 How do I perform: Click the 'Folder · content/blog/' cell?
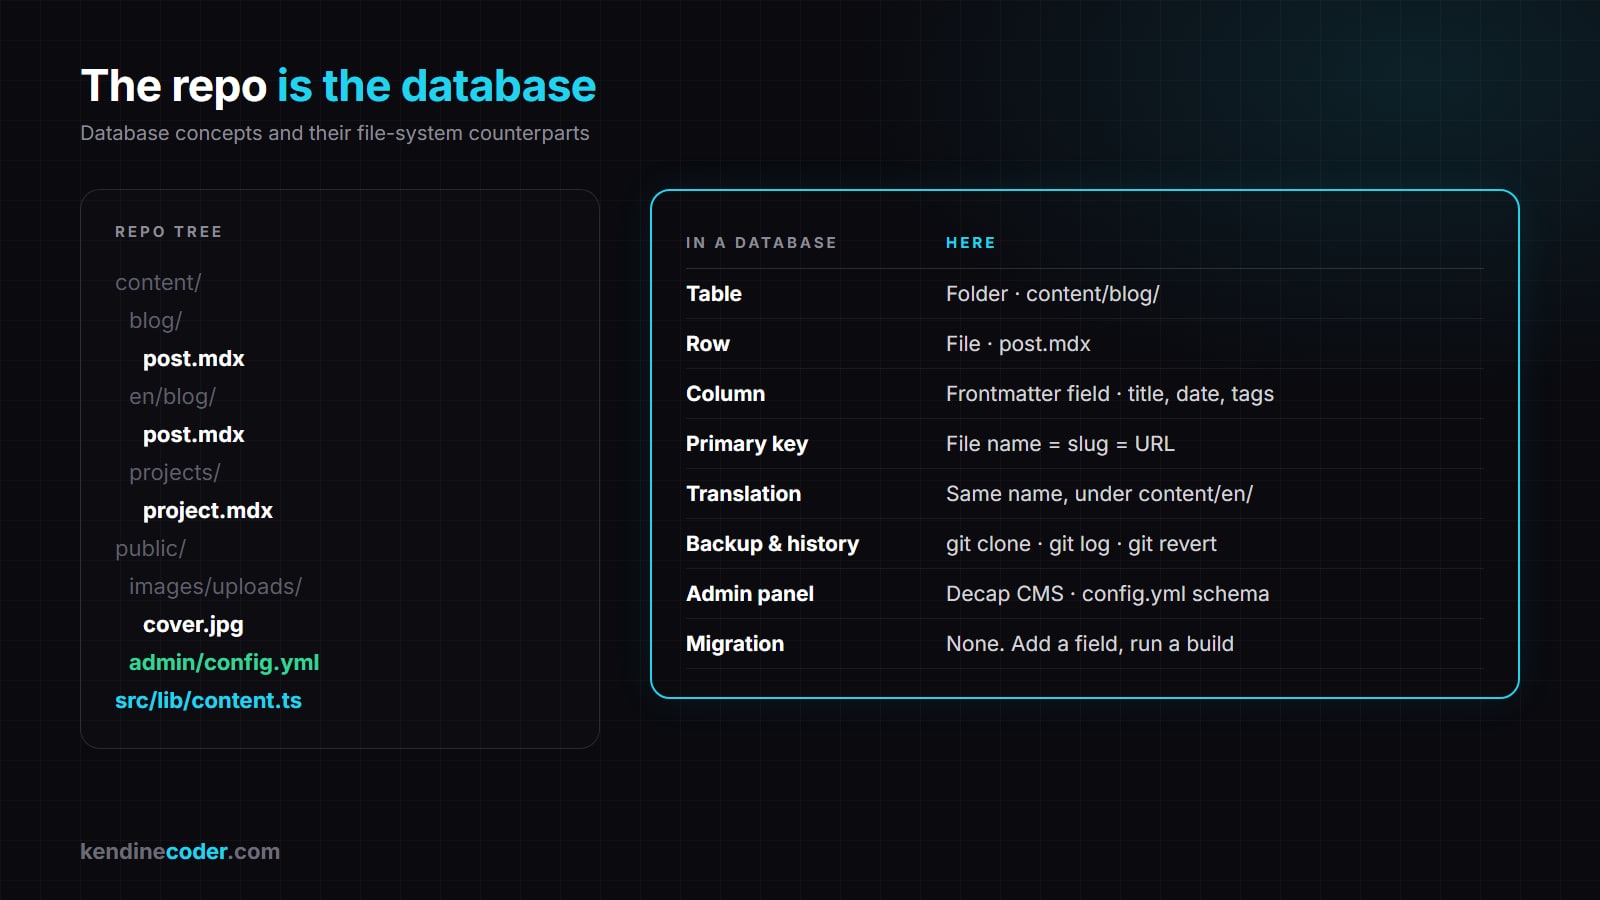coord(1053,294)
